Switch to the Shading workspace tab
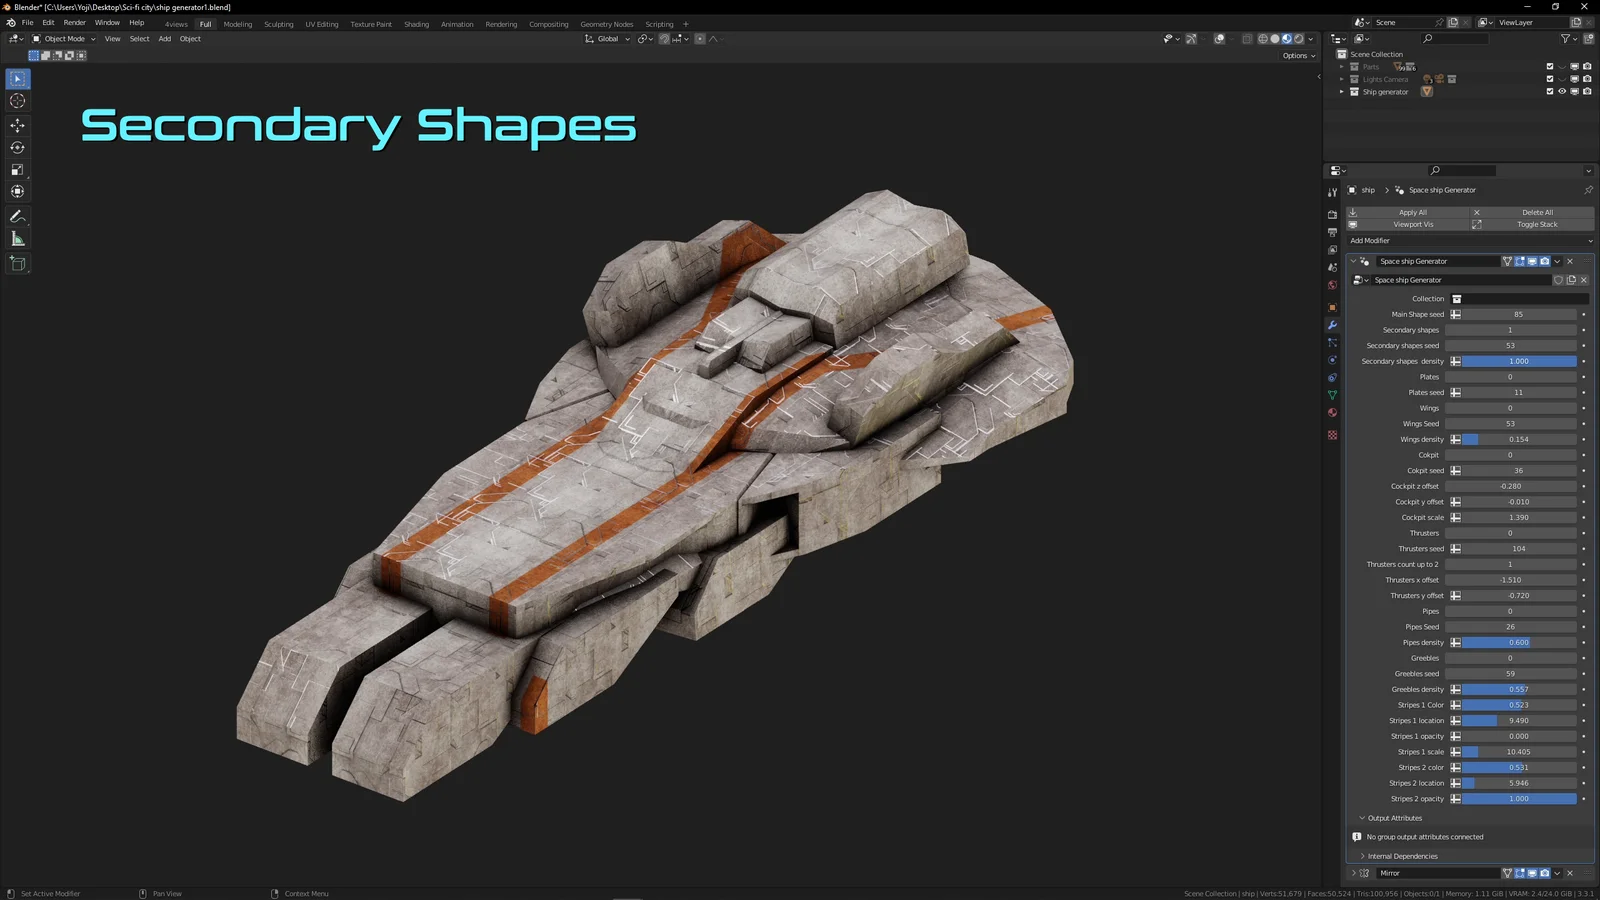 417,24
